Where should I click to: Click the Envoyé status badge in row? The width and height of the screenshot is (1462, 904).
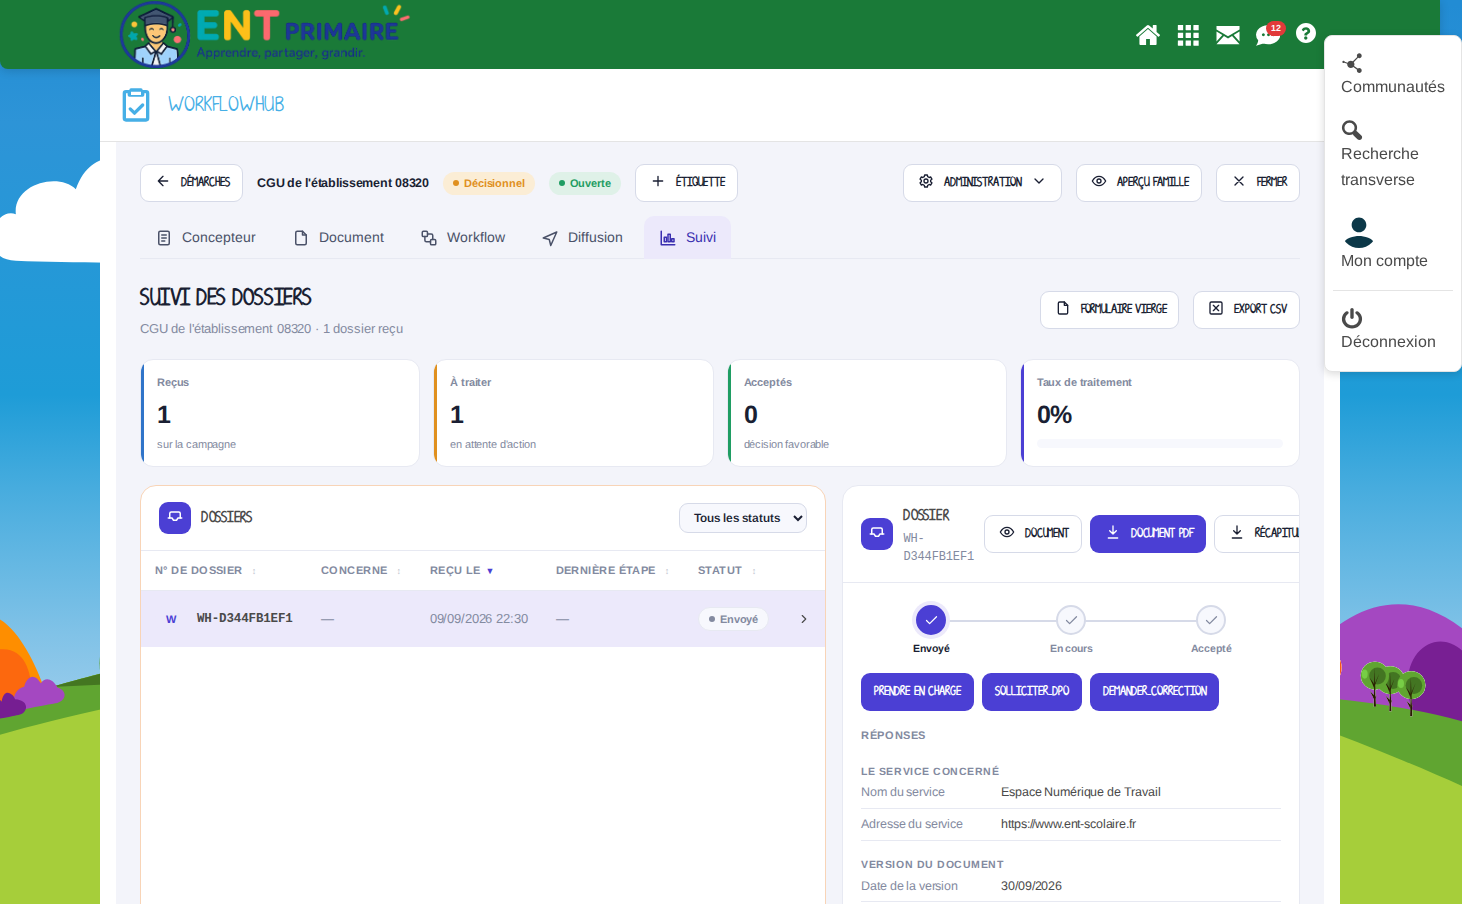click(733, 619)
